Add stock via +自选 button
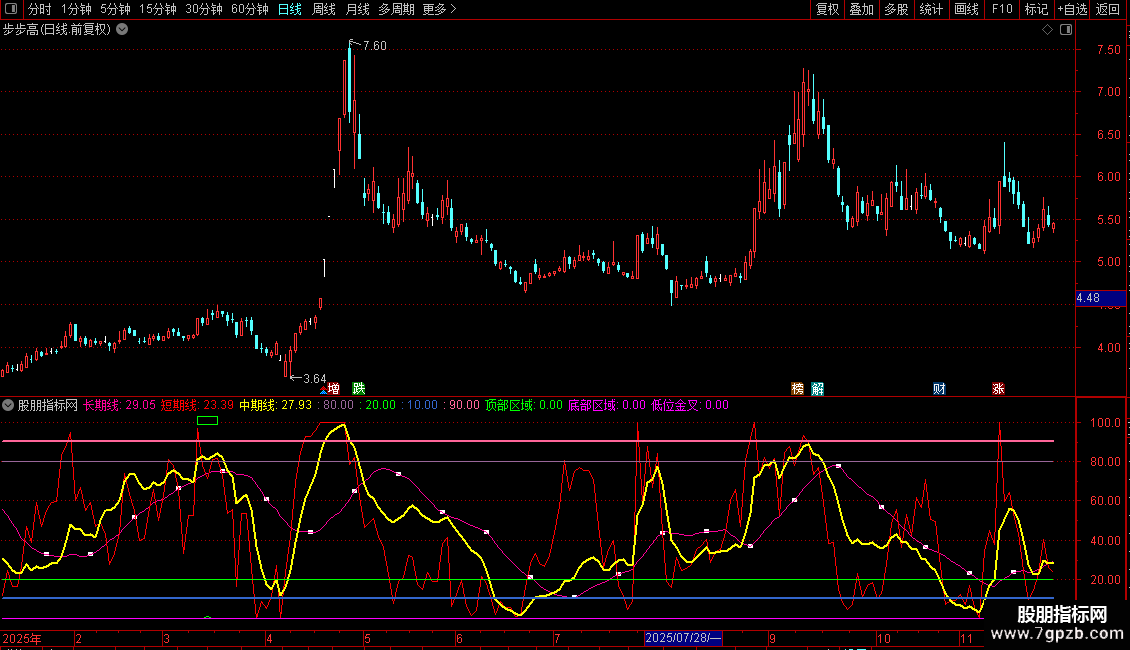 (1071, 9)
